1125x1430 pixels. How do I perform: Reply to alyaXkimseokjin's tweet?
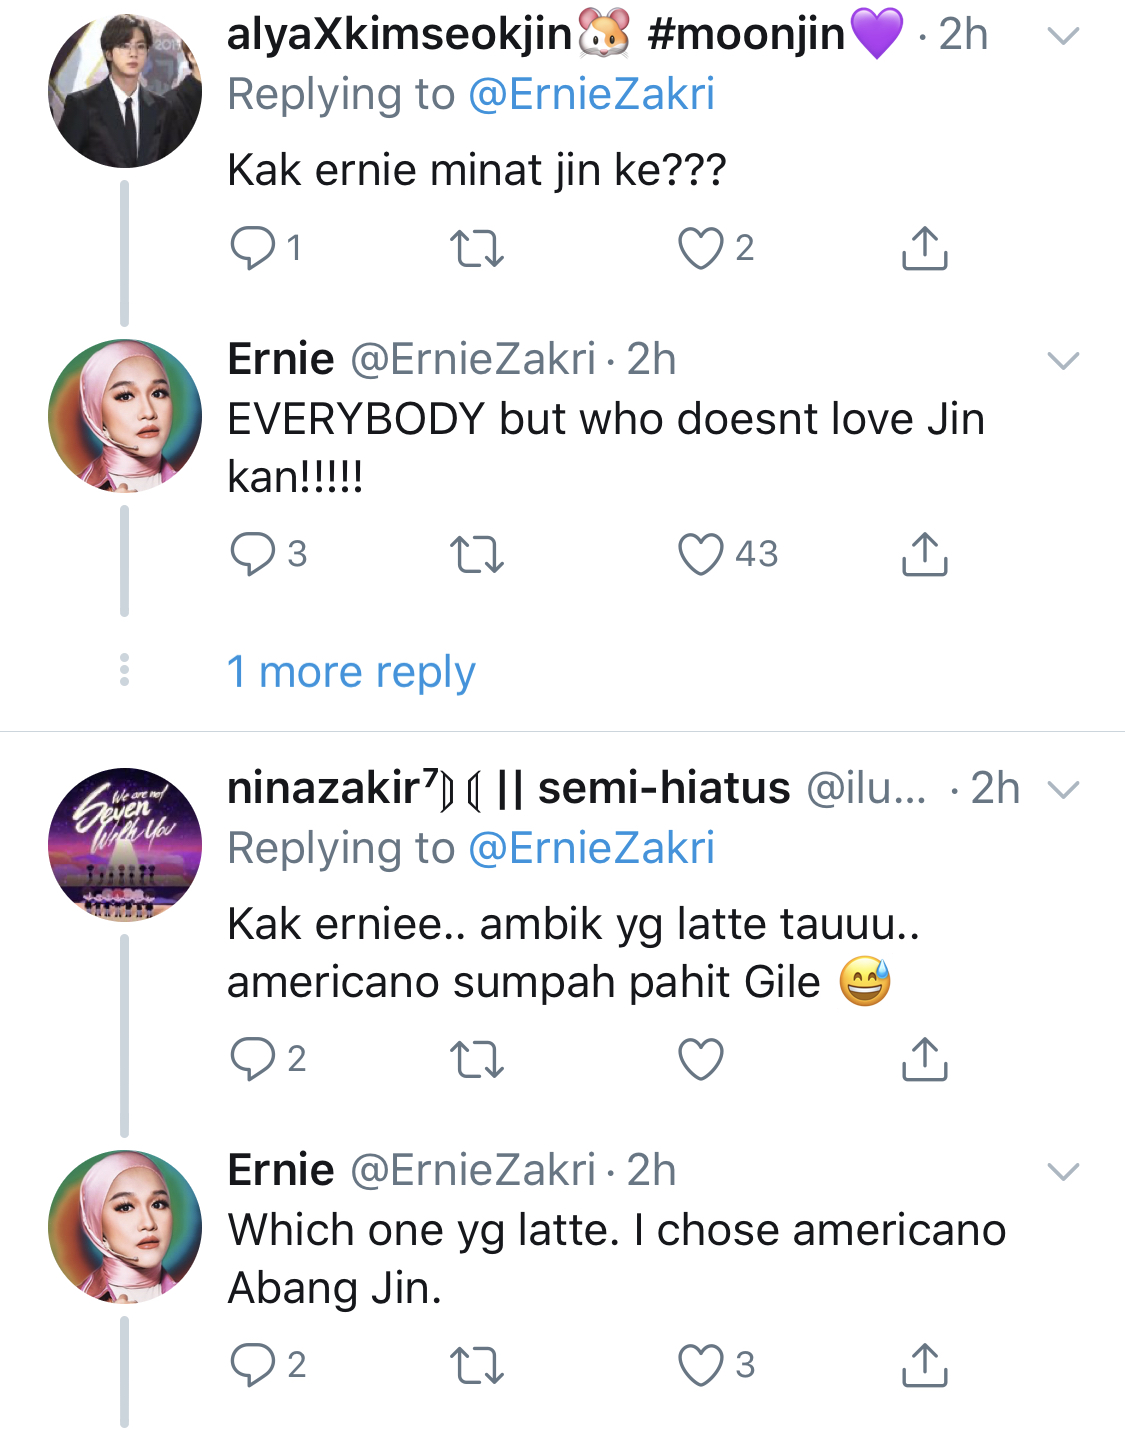click(x=252, y=248)
